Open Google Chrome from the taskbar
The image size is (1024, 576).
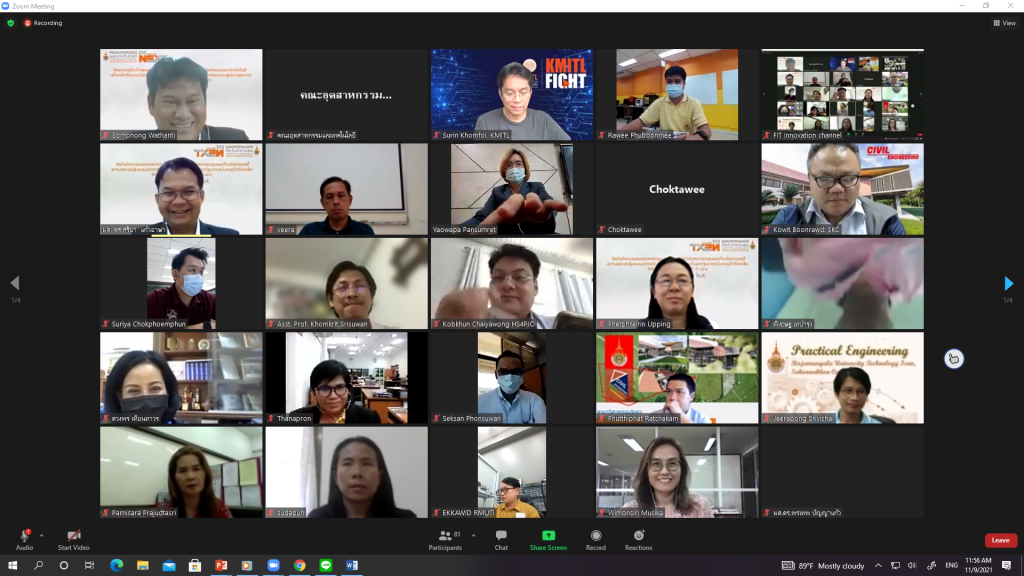(299, 566)
